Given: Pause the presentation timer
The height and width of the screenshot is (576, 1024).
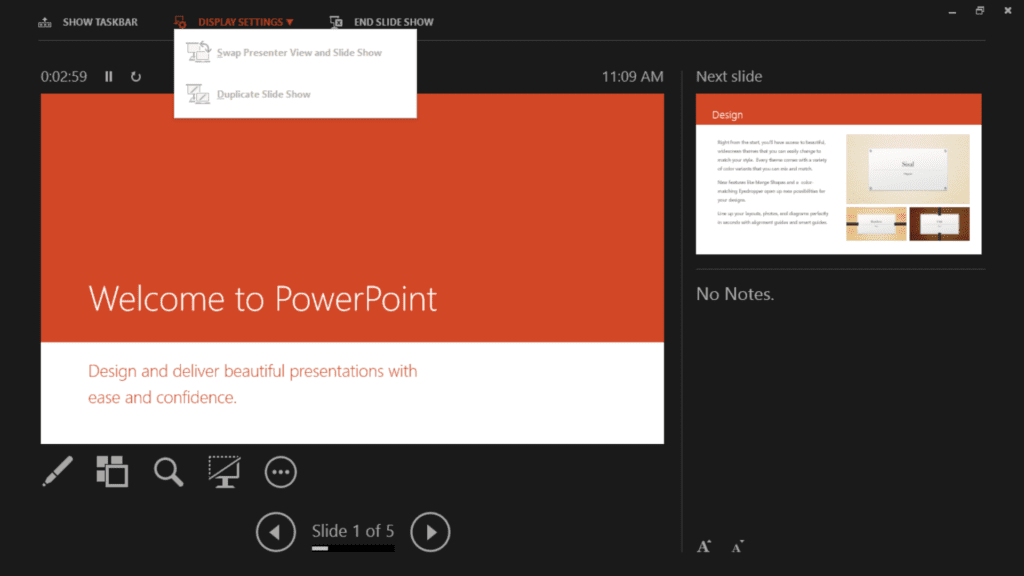Looking at the screenshot, I should pyautogui.click(x=108, y=76).
